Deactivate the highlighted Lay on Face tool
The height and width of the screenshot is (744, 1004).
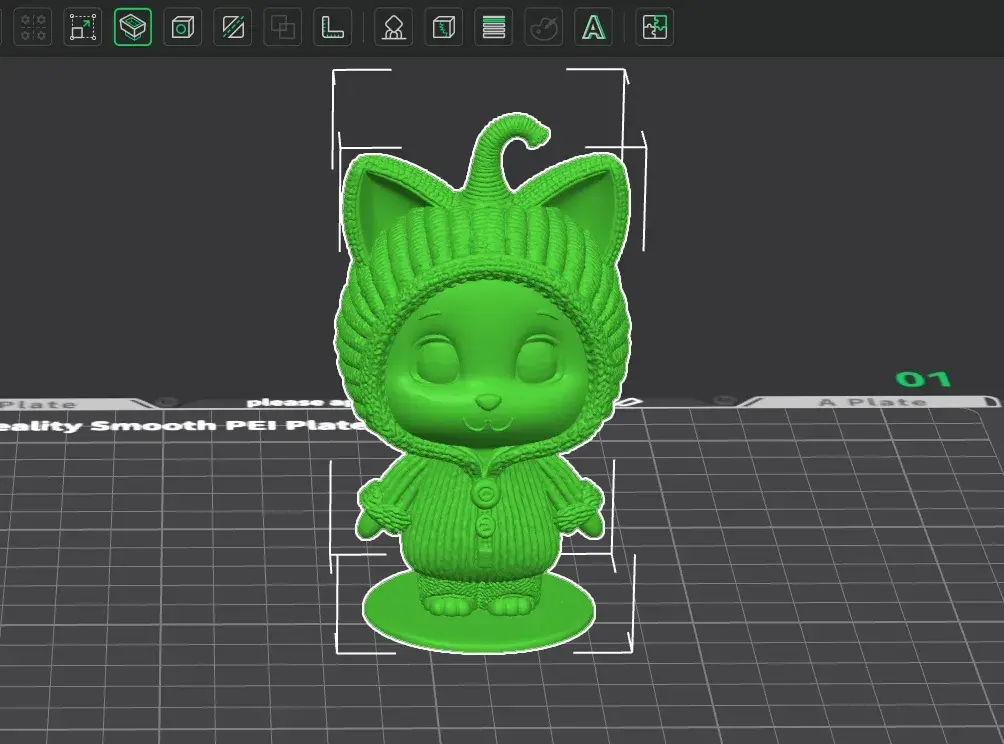pos(133,28)
